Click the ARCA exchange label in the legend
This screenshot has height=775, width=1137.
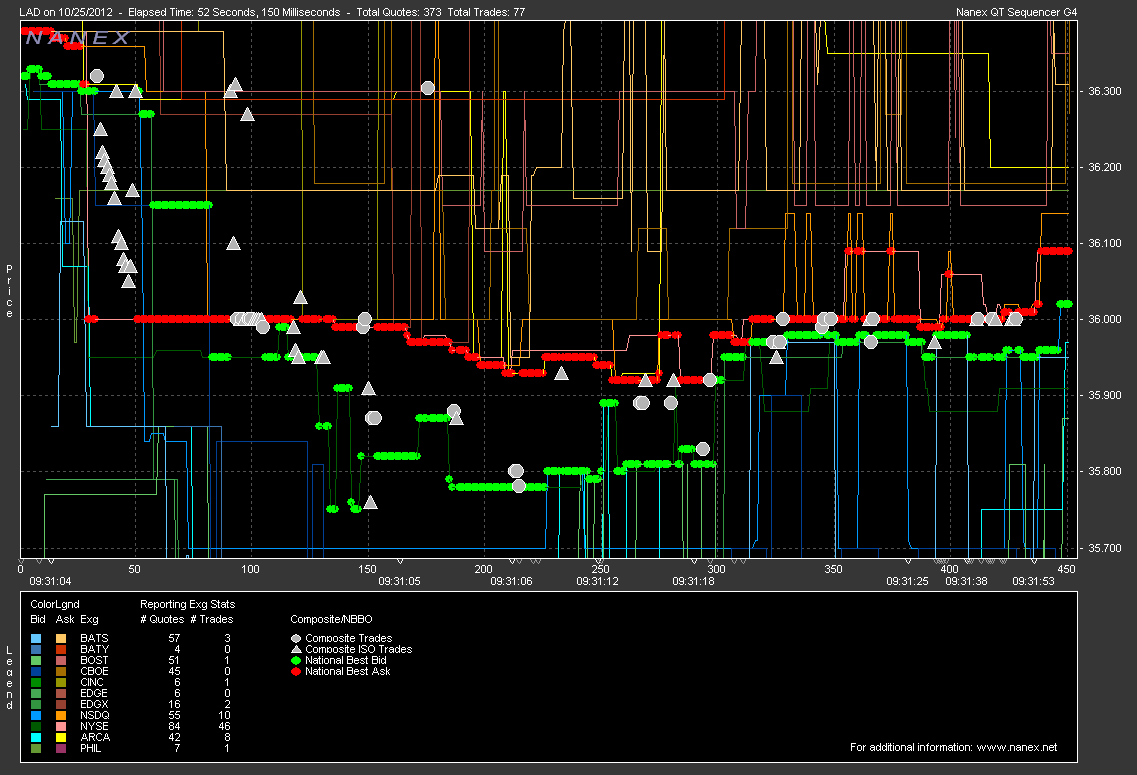pos(95,737)
